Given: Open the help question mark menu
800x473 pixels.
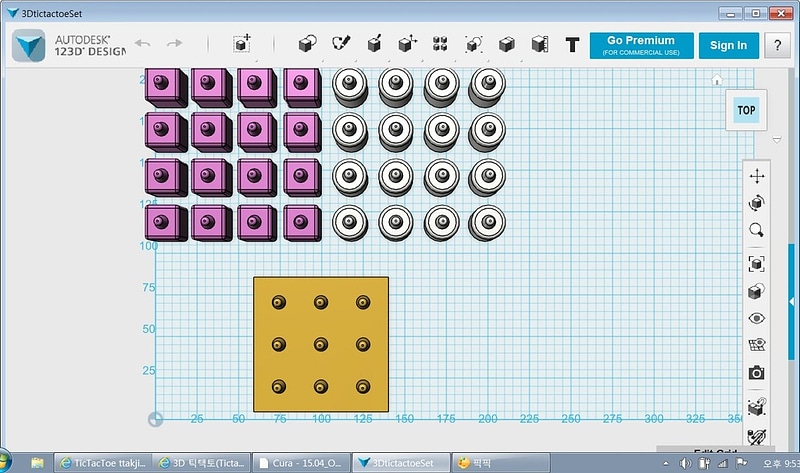Looking at the screenshot, I should 777,45.
